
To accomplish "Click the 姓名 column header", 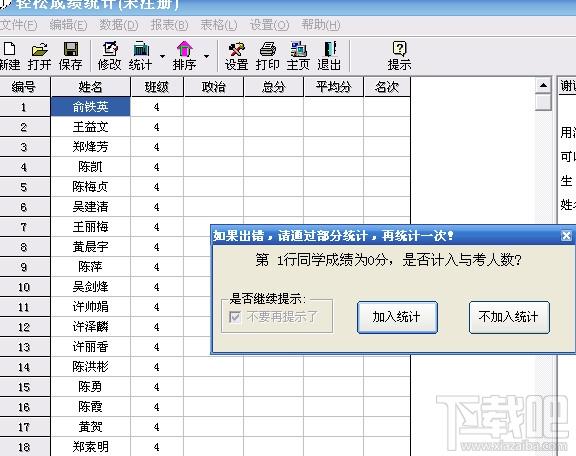I will (x=90, y=87).
